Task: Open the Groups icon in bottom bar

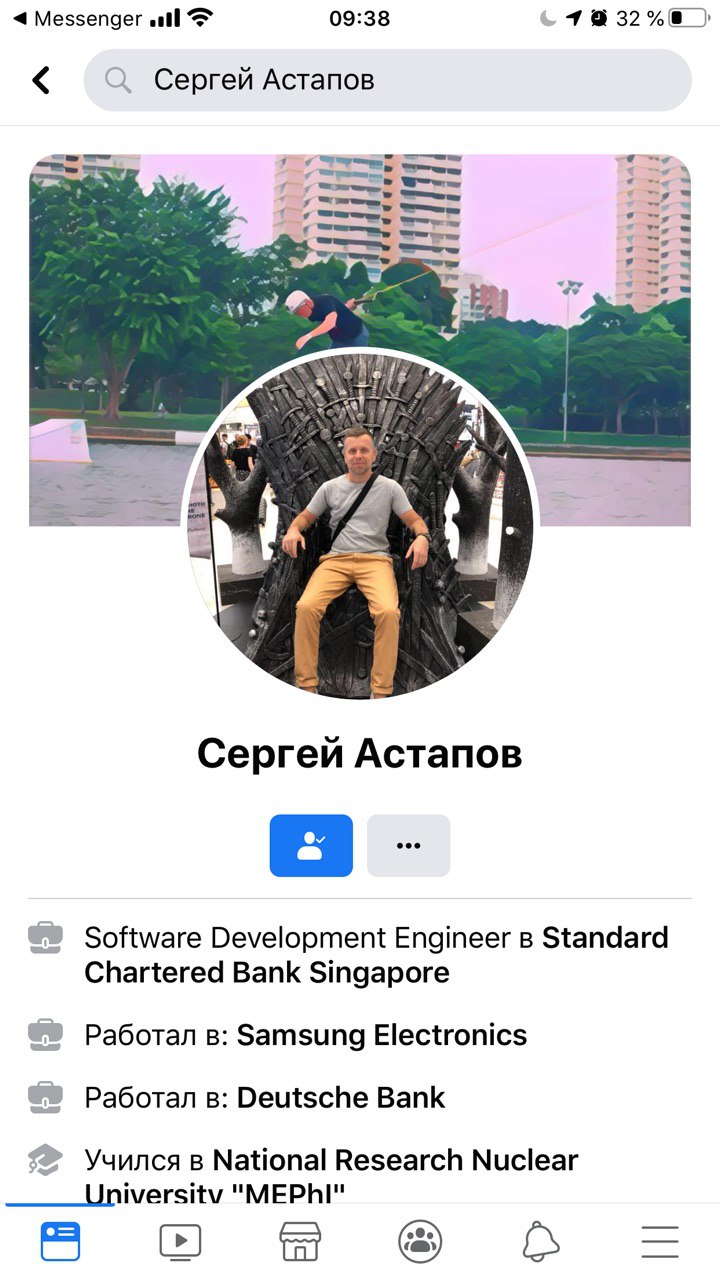Action: [420, 1241]
